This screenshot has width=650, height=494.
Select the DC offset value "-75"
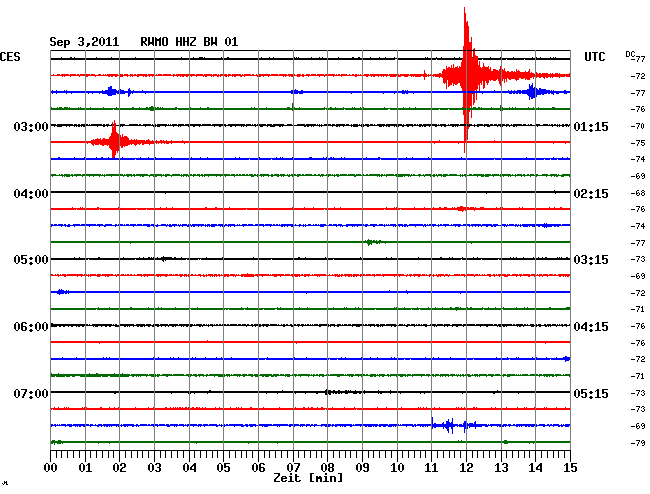coord(638,143)
